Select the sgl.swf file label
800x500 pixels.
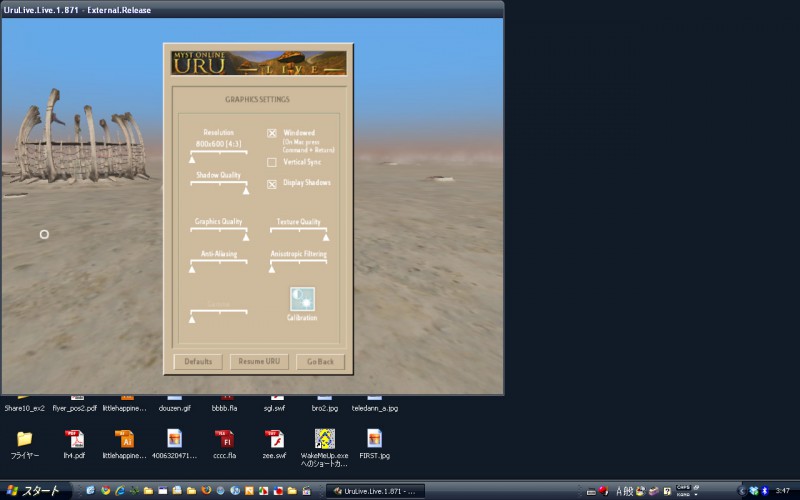click(x=274, y=408)
